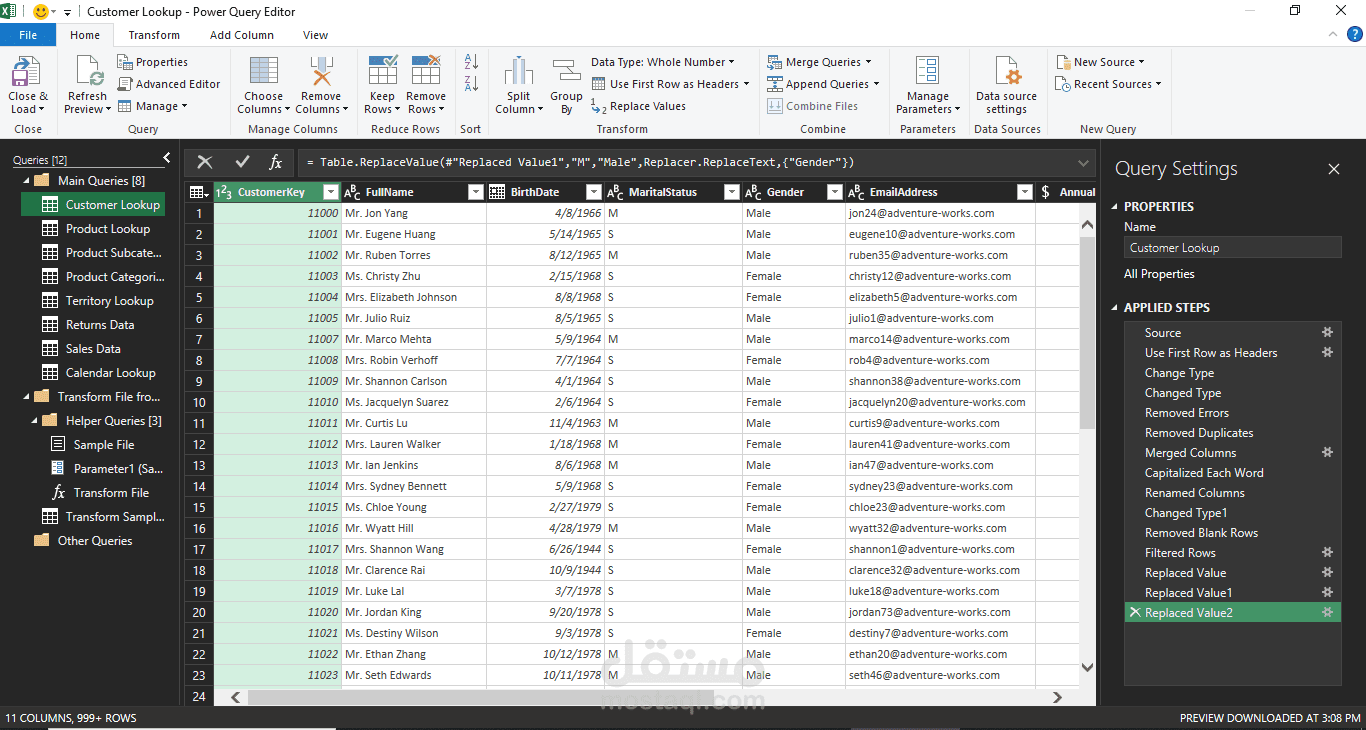This screenshot has width=1366, height=730.
Task: Click the Choose Columns icon
Action: tap(263, 73)
